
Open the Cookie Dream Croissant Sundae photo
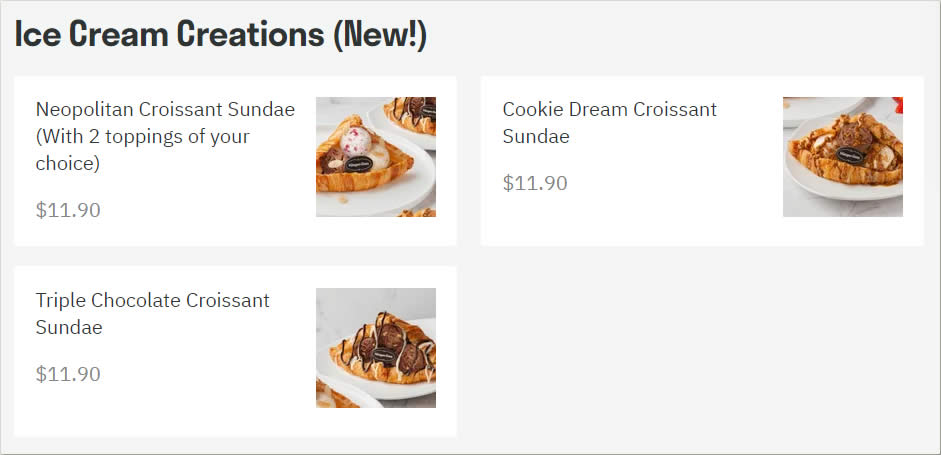pyautogui.click(x=843, y=157)
